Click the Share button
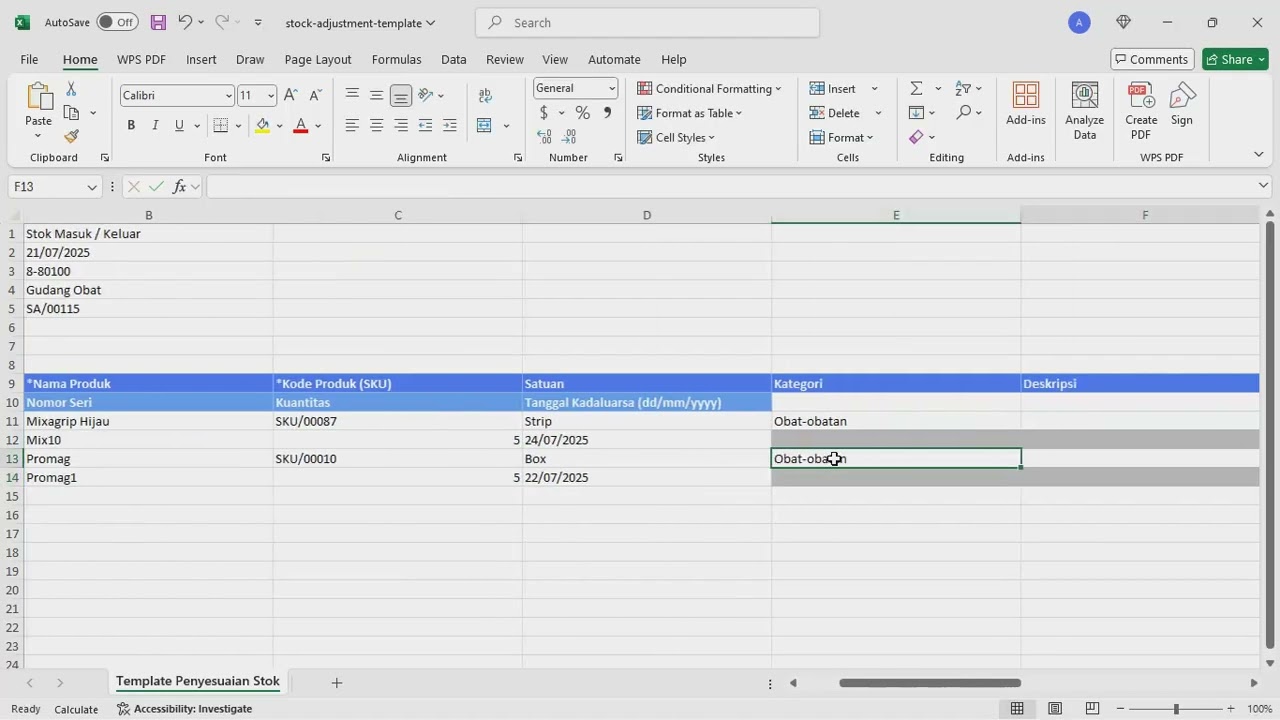The width and height of the screenshot is (1280, 720). [1235, 59]
